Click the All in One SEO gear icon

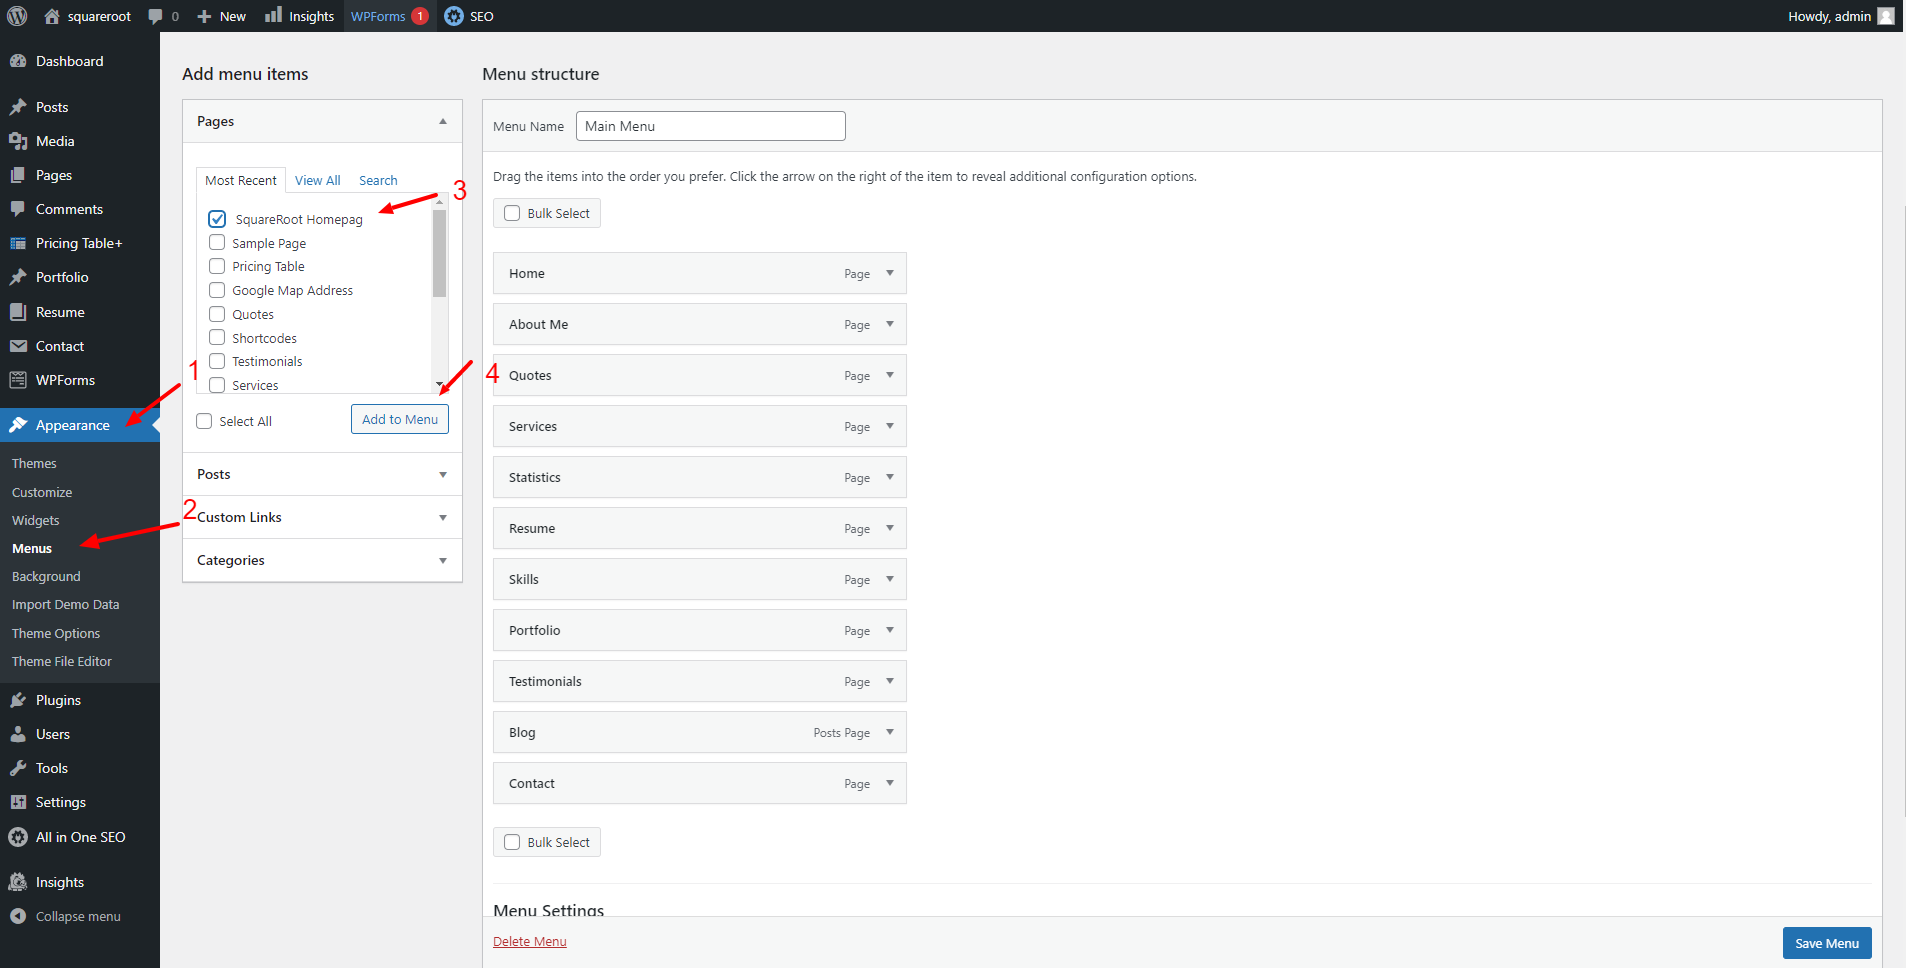pos(18,837)
